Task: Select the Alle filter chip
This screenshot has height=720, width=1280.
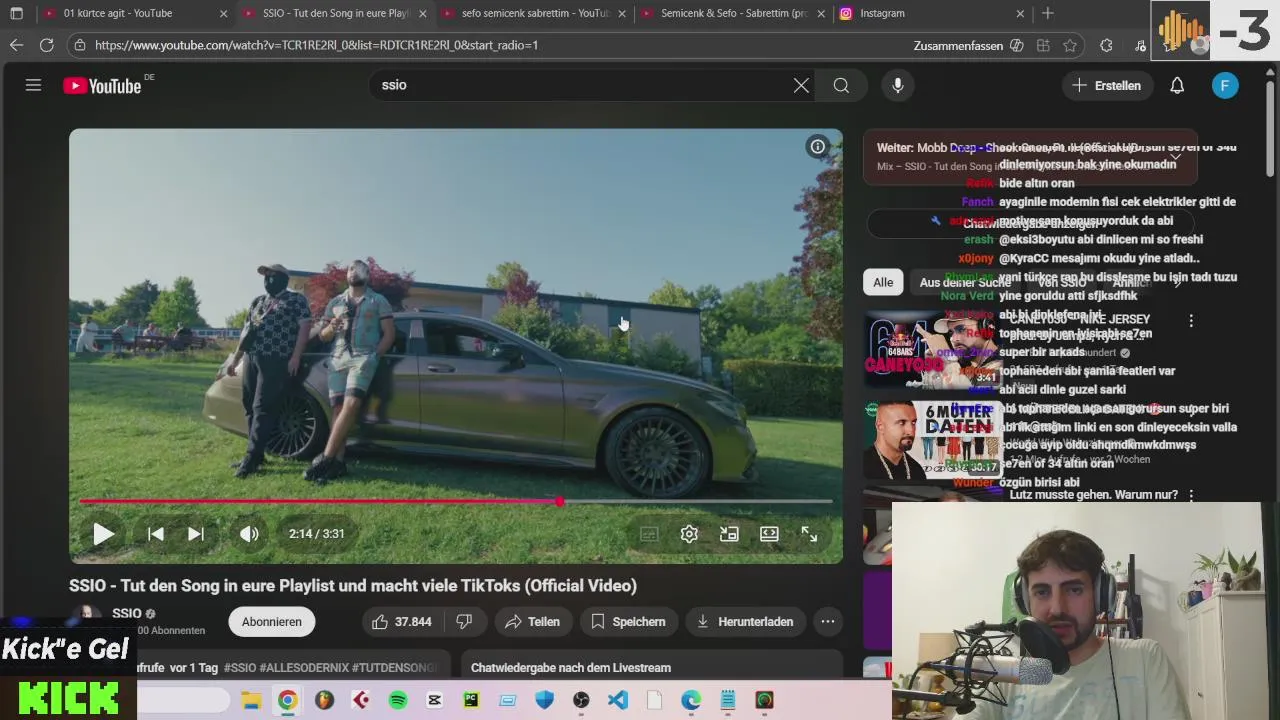Action: [x=883, y=282]
